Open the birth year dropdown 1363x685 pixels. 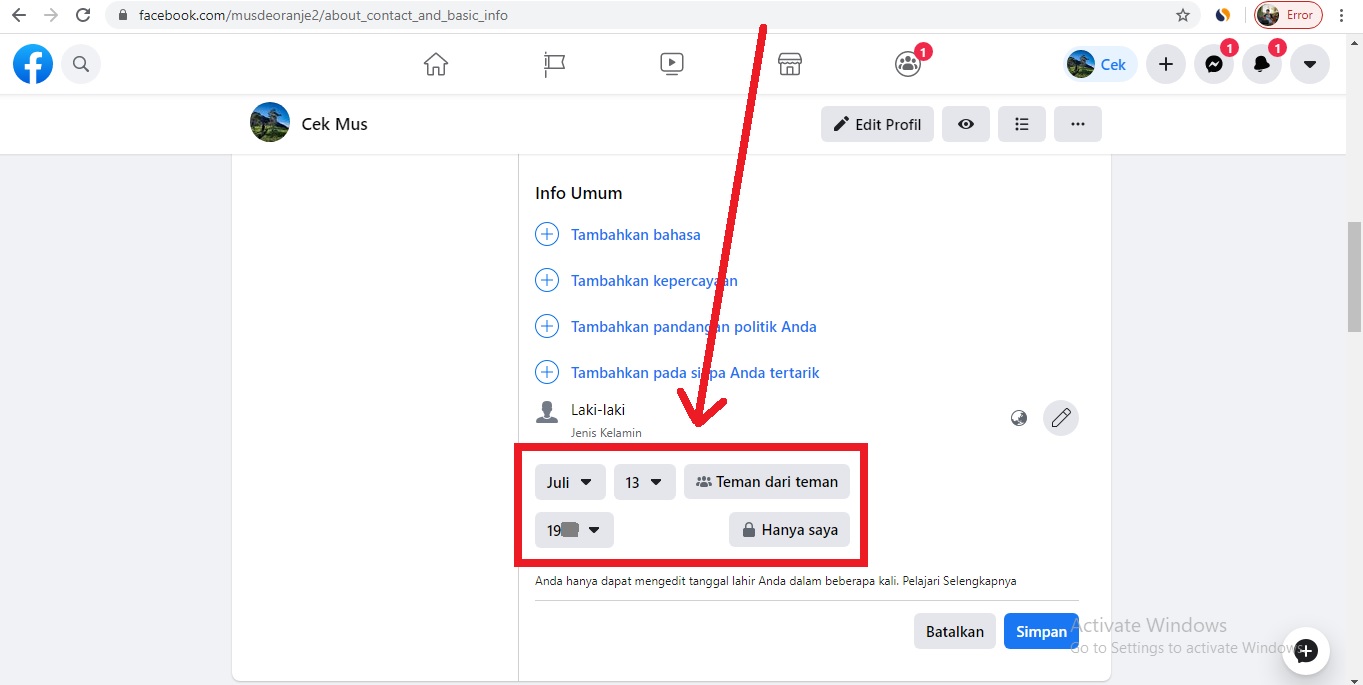point(573,530)
